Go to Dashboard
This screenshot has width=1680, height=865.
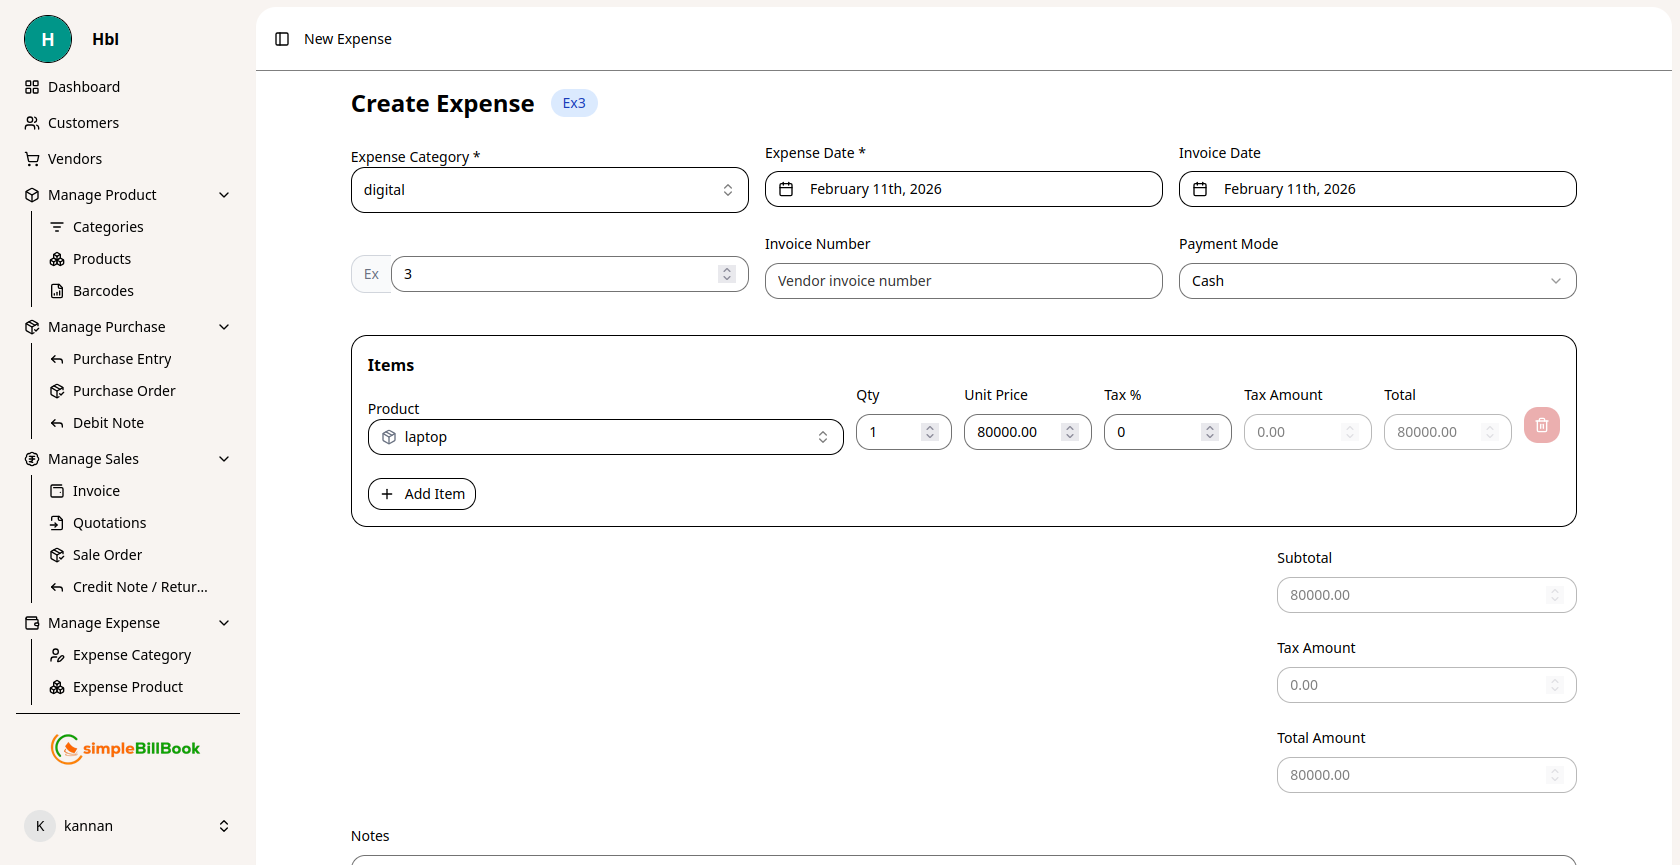click(x=84, y=87)
